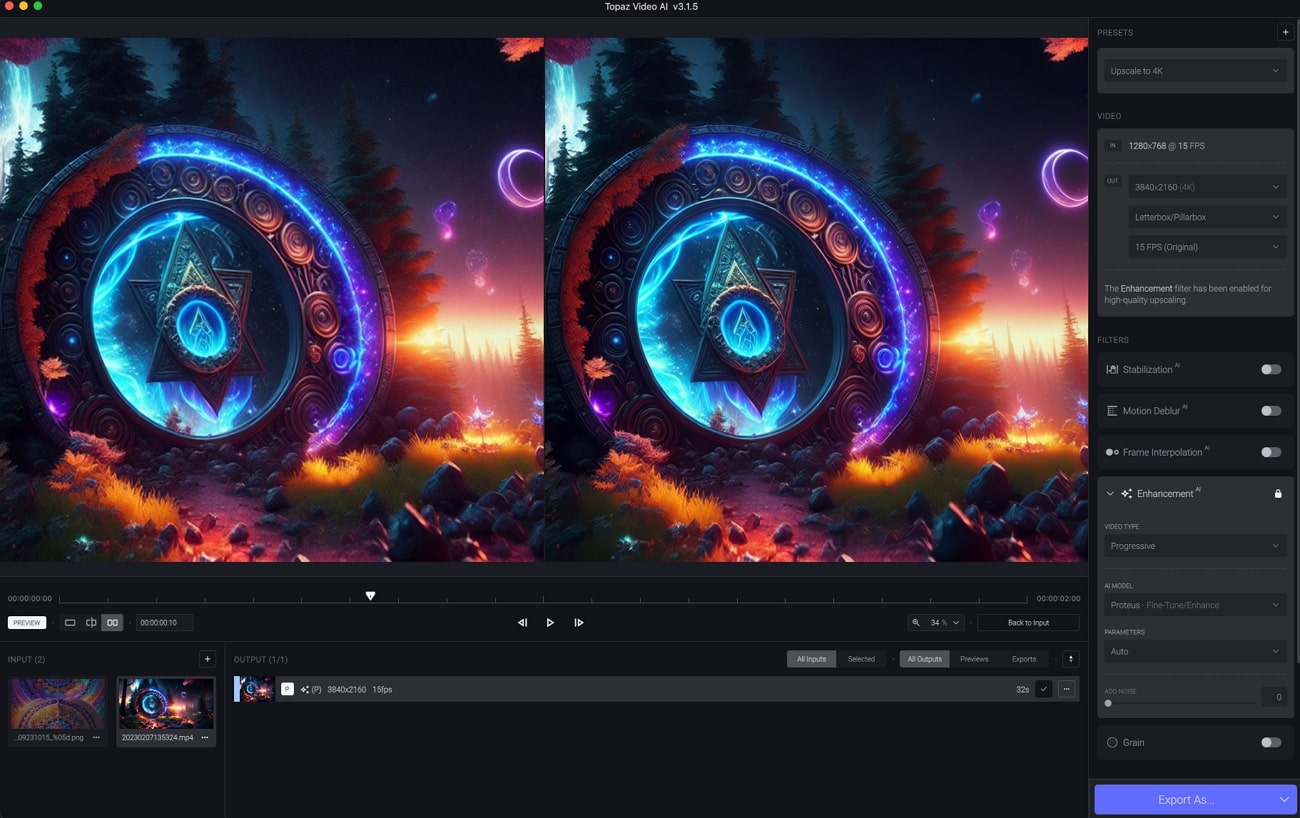The height and width of the screenshot is (818, 1300).
Task: Click the Enhancement lock icon
Action: point(1279,493)
